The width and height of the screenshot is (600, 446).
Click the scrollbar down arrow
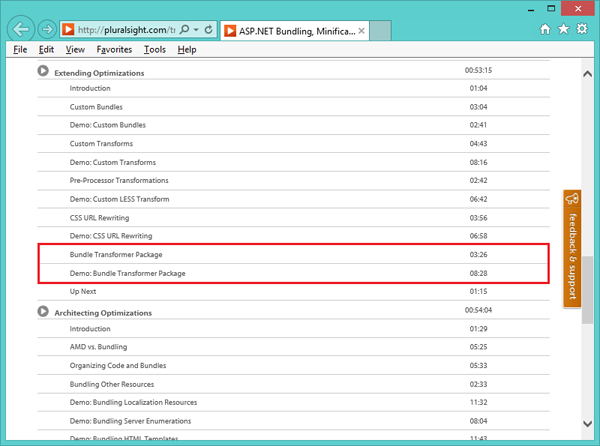pos(587,423)
